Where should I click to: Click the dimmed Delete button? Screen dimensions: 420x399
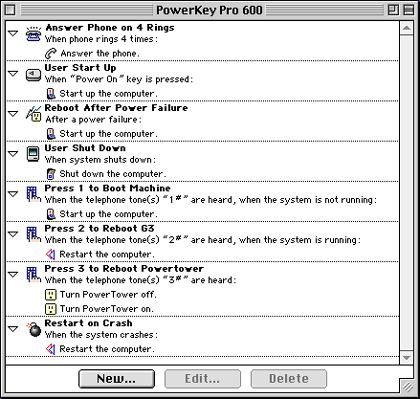click(289, 379)
